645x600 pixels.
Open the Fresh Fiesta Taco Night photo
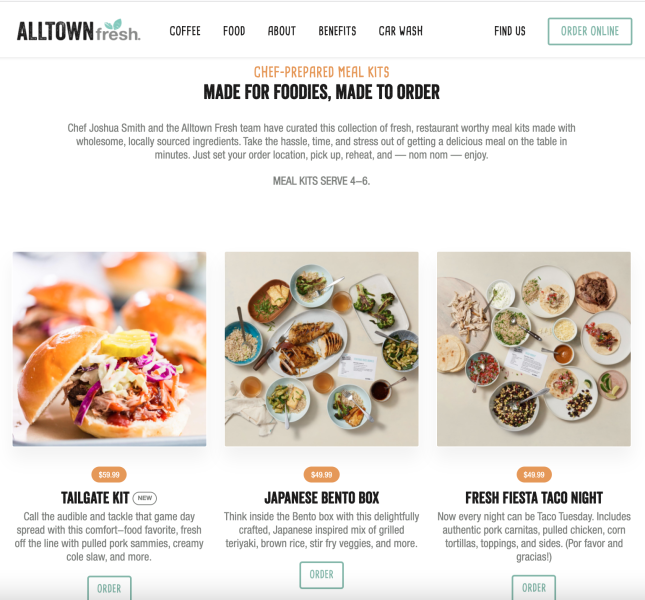pos(534,349)
